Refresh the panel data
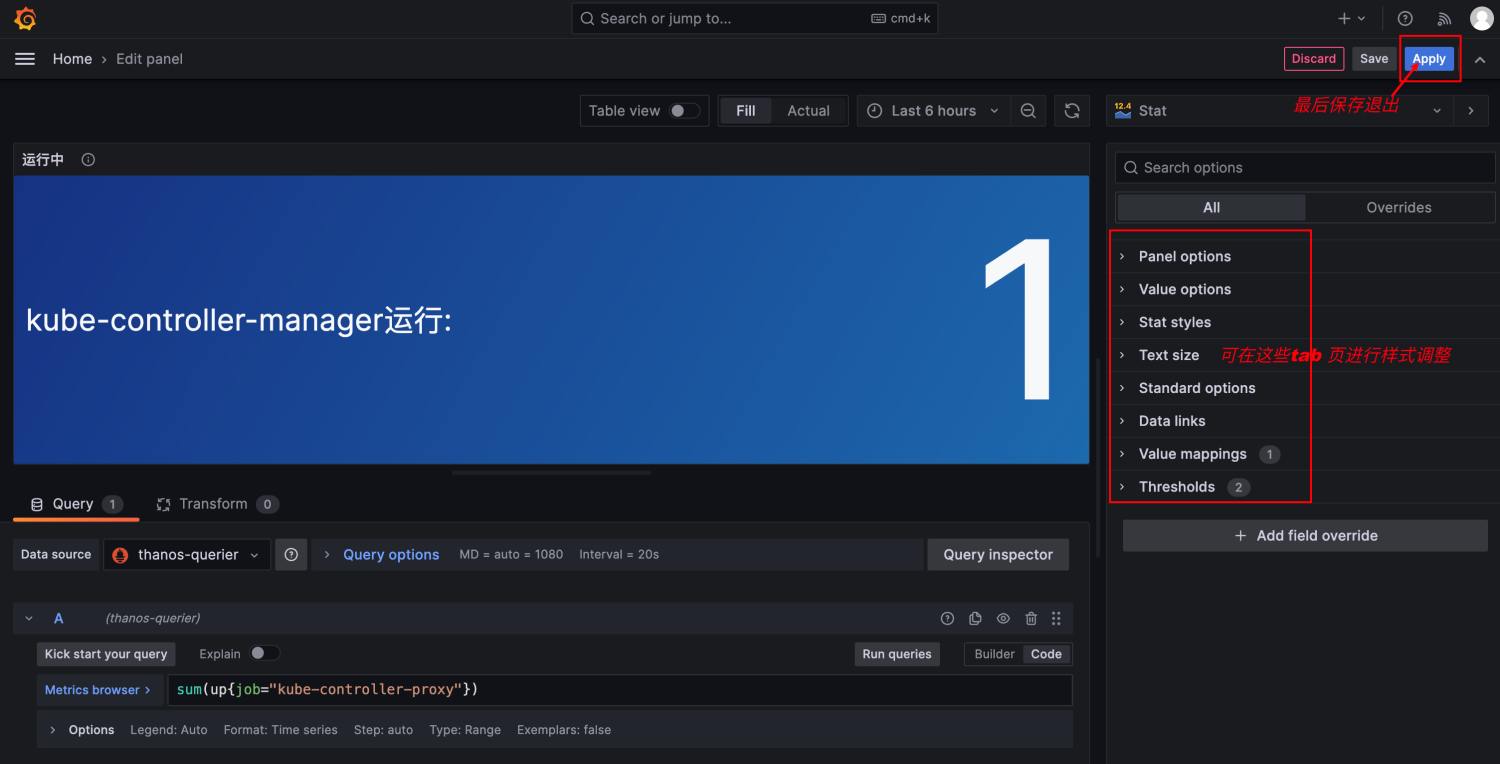Screen dimensions: 1500x764 coord(1072,111)
